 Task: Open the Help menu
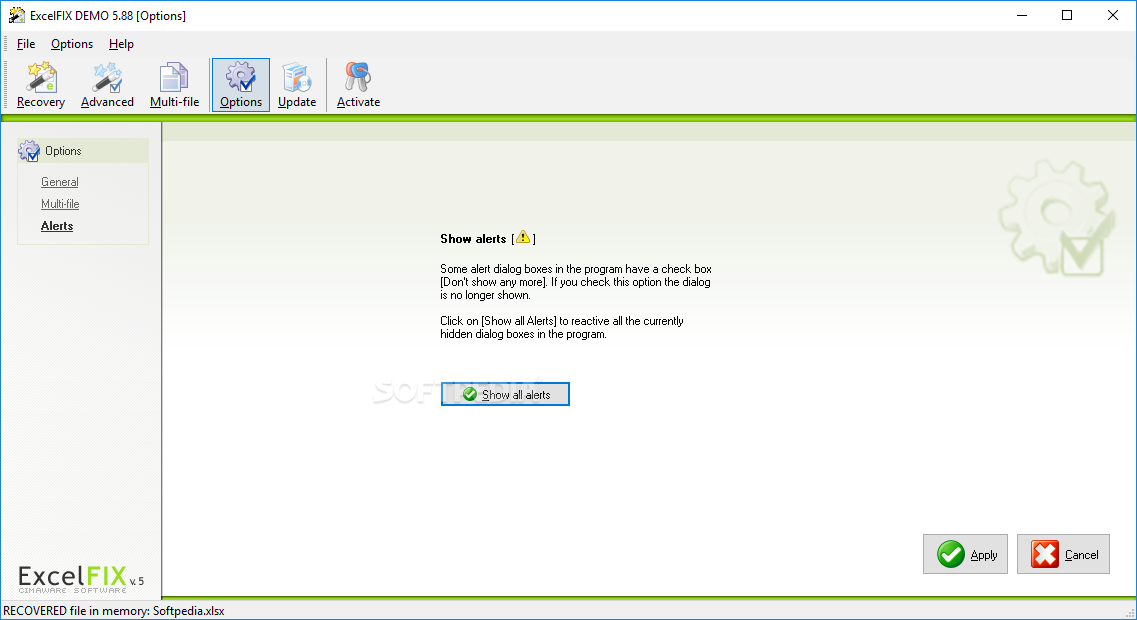coord(121,44)
